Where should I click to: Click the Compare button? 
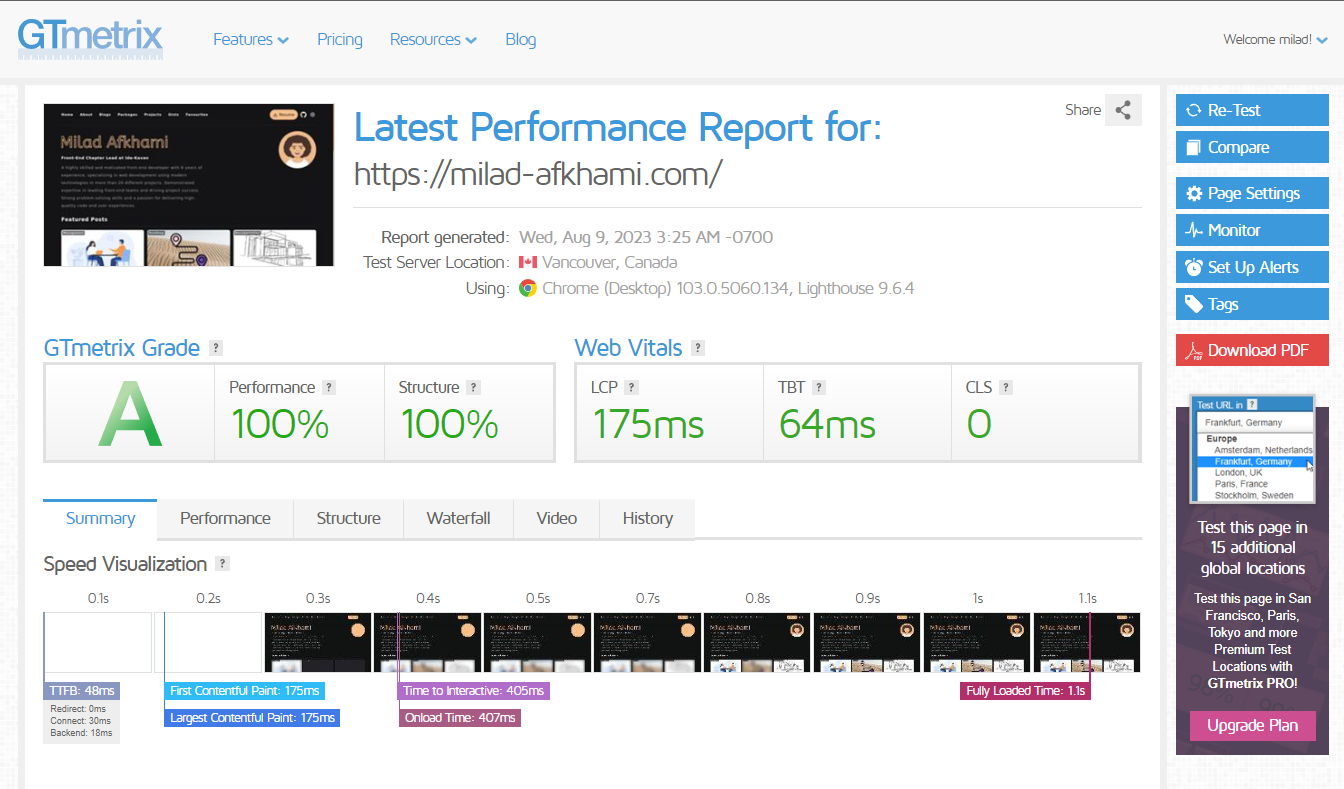[x=1252, y=147]
